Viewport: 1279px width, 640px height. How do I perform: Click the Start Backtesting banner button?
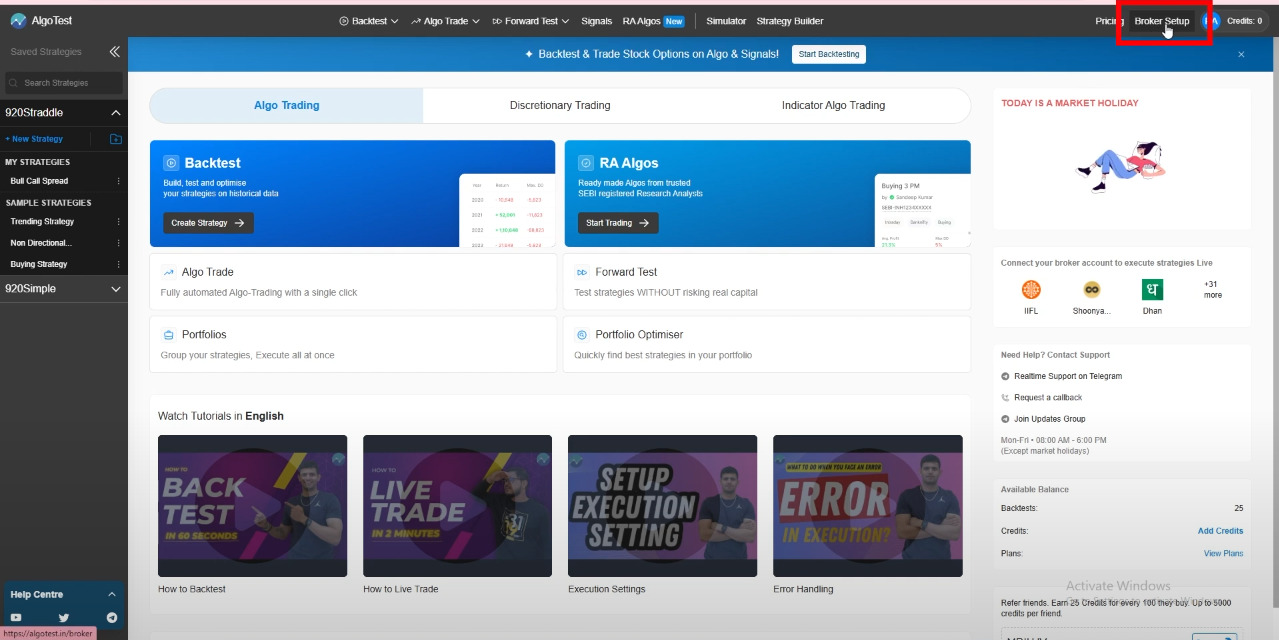(x=829, y=54)
